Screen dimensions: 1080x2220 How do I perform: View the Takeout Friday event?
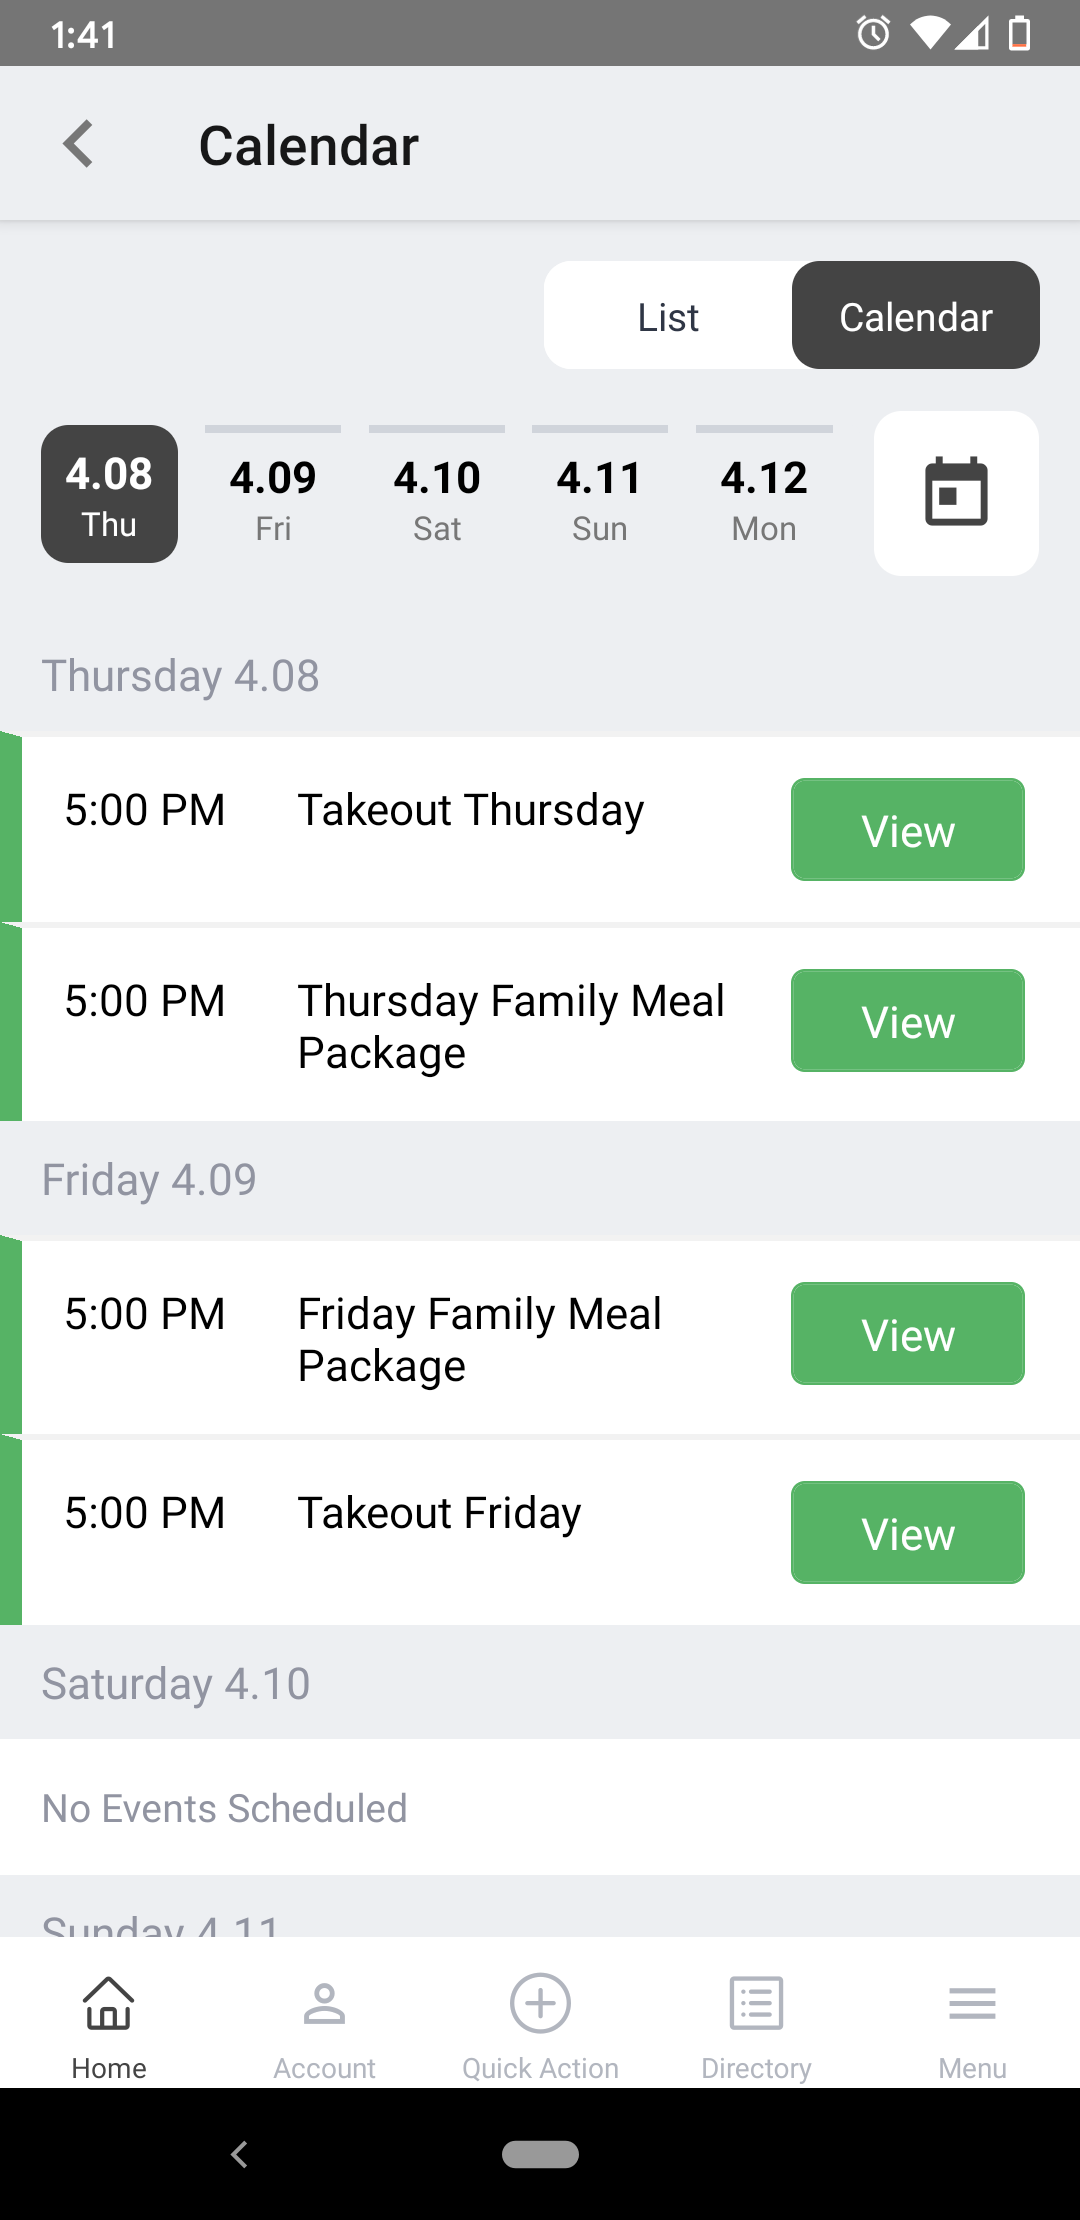pos(908,1533)
